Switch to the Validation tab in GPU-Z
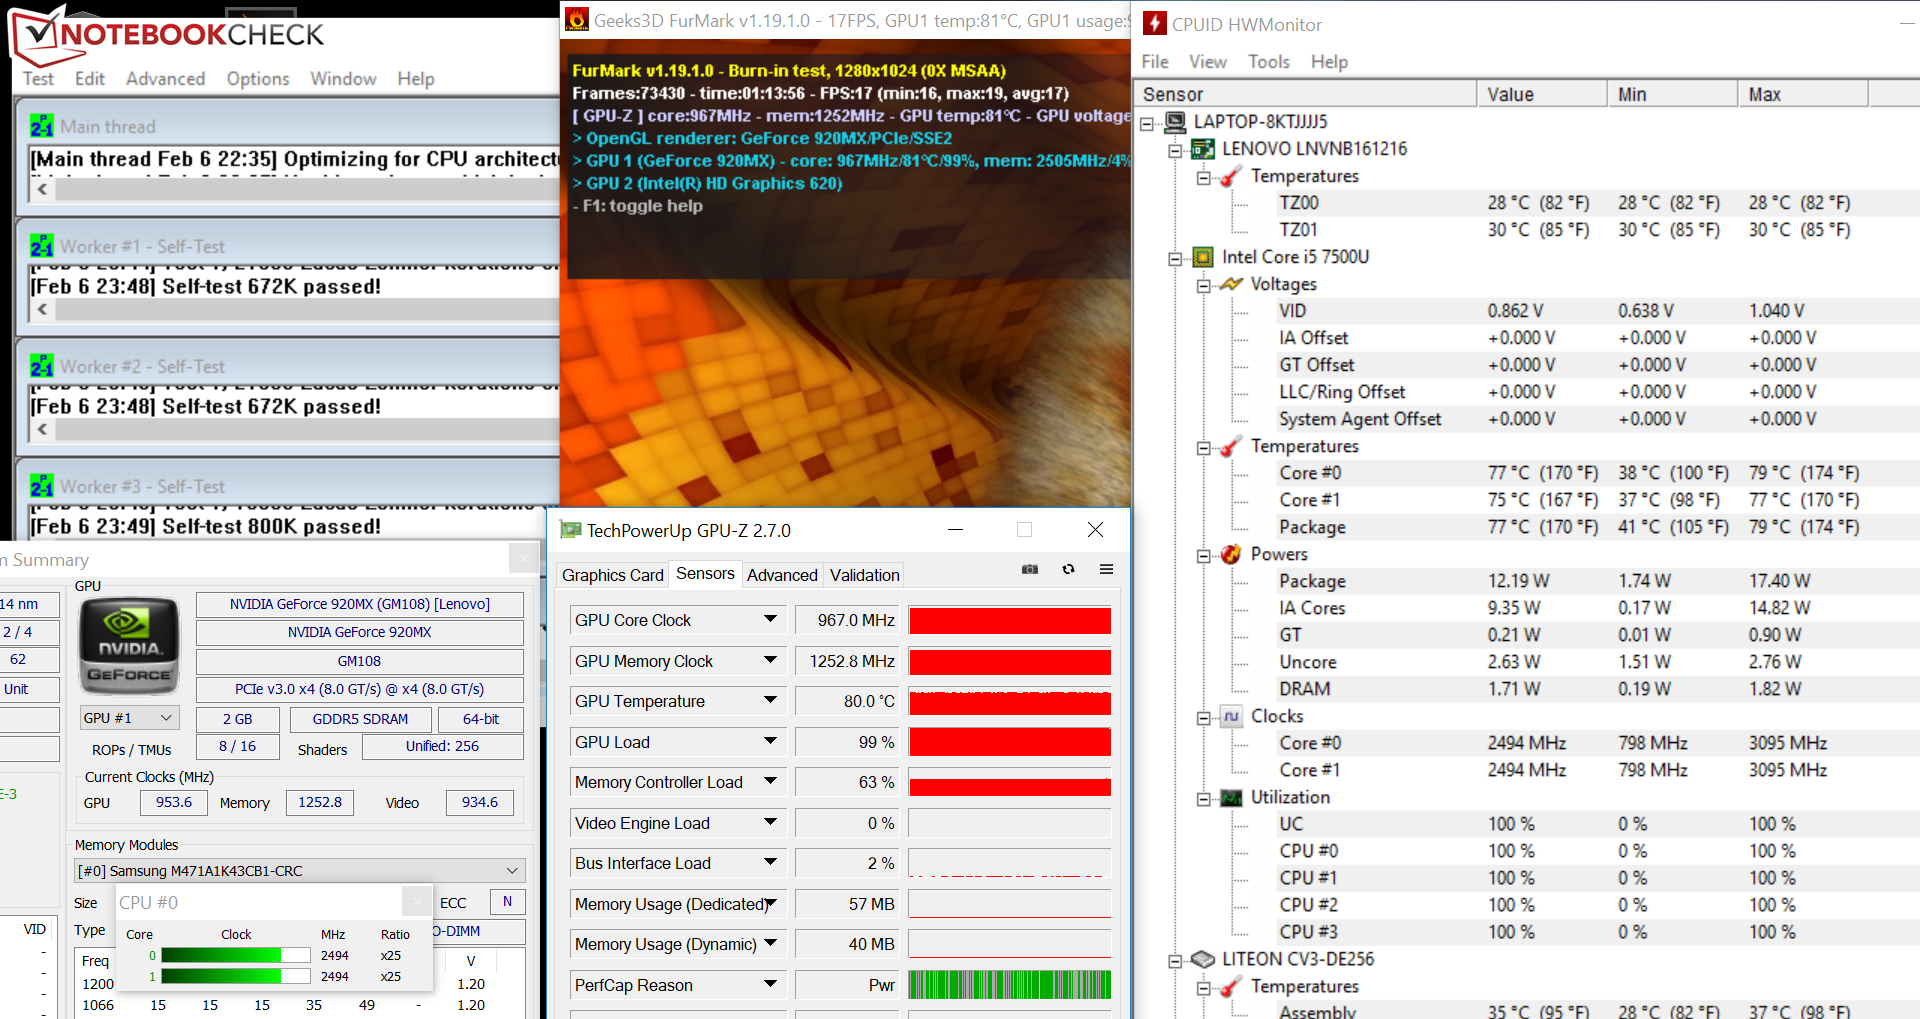Screen dimensions: 1920x1019 [x=864, y=575]
